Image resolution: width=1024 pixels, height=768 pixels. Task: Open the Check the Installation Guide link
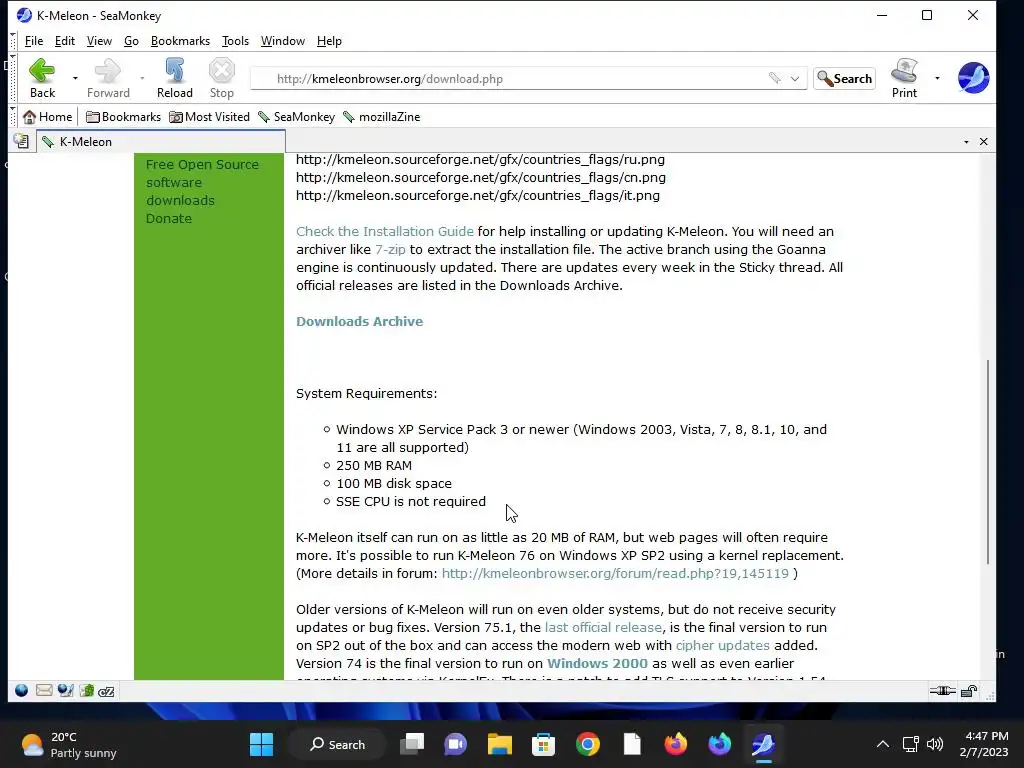(385, 231)
